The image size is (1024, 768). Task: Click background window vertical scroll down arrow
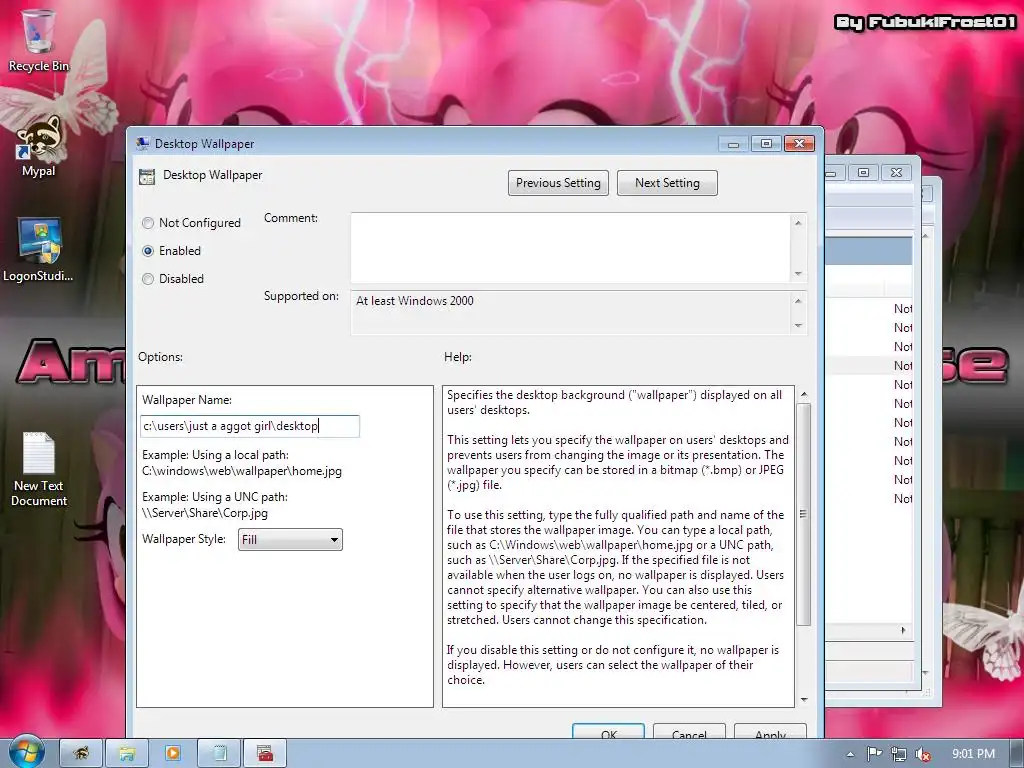(925, 672)
